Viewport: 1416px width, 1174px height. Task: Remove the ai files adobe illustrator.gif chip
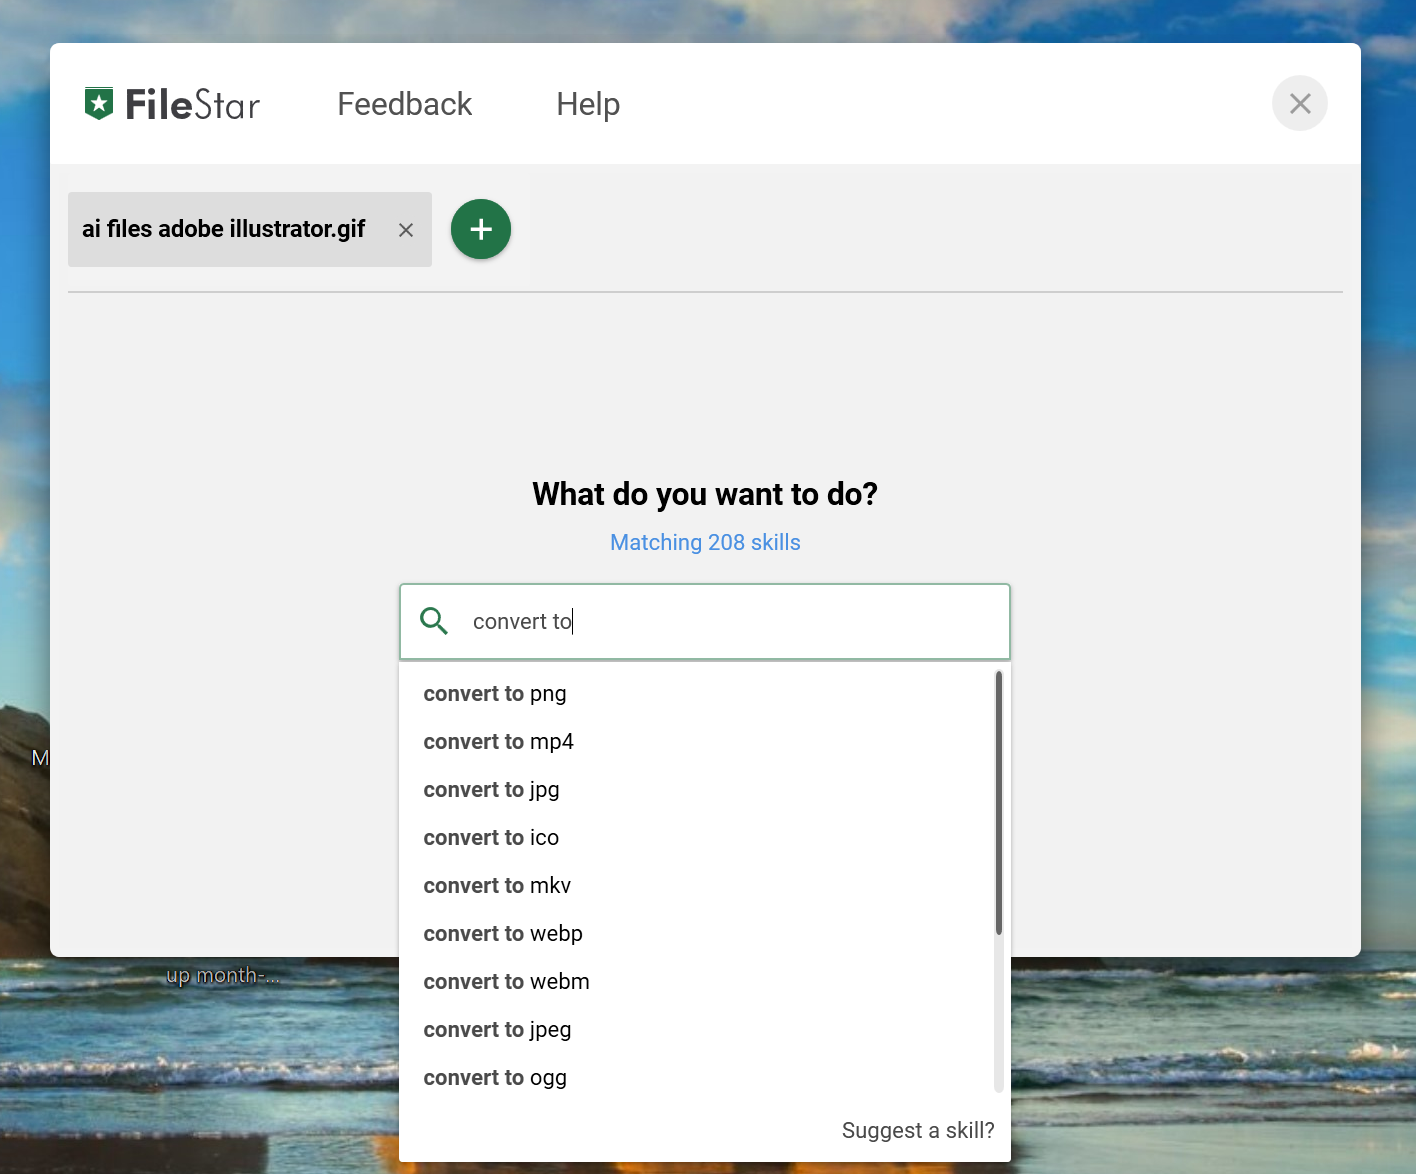coord(406,230)
